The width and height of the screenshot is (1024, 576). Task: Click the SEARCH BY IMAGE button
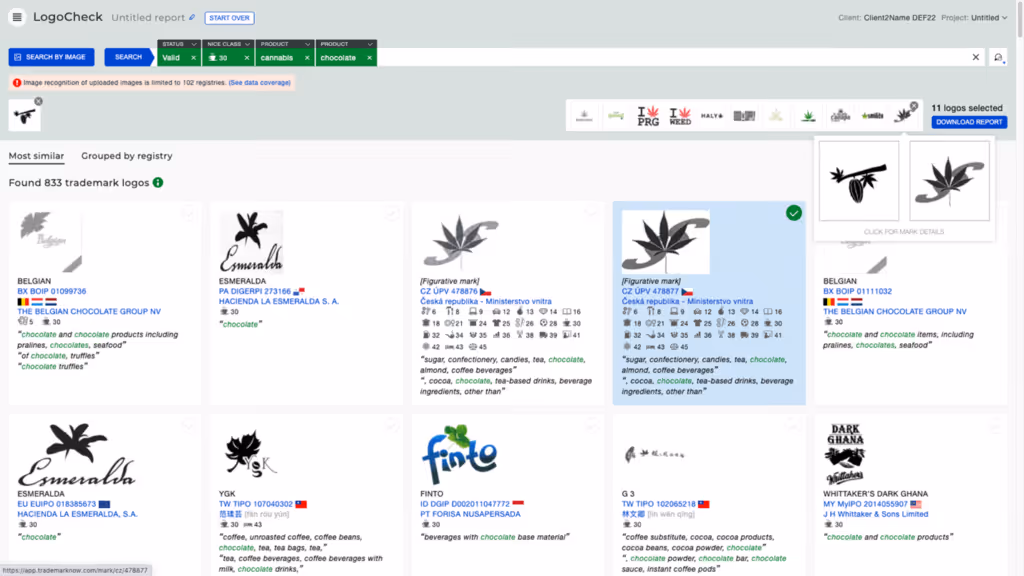pyautogui.click(x=51, y=57)
